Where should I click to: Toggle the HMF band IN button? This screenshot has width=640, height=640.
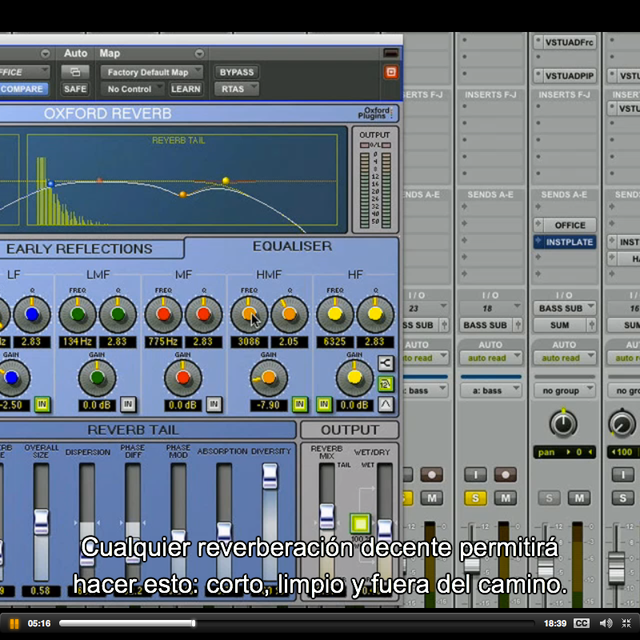[x=300, y=404]
